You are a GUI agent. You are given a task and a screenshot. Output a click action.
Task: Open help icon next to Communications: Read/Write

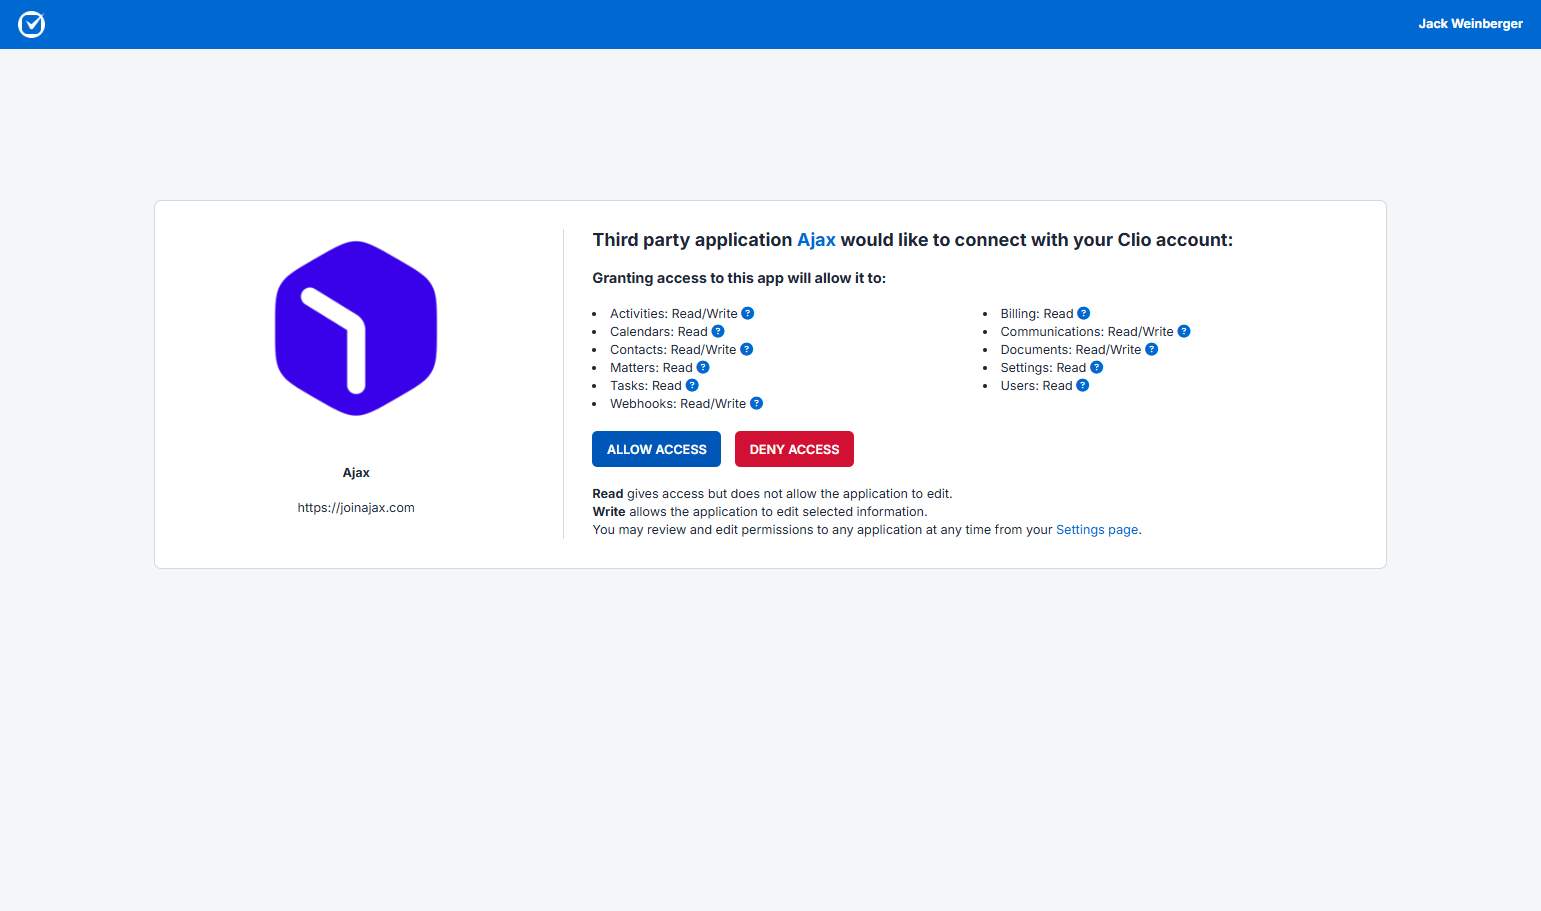click(1184, 331)
